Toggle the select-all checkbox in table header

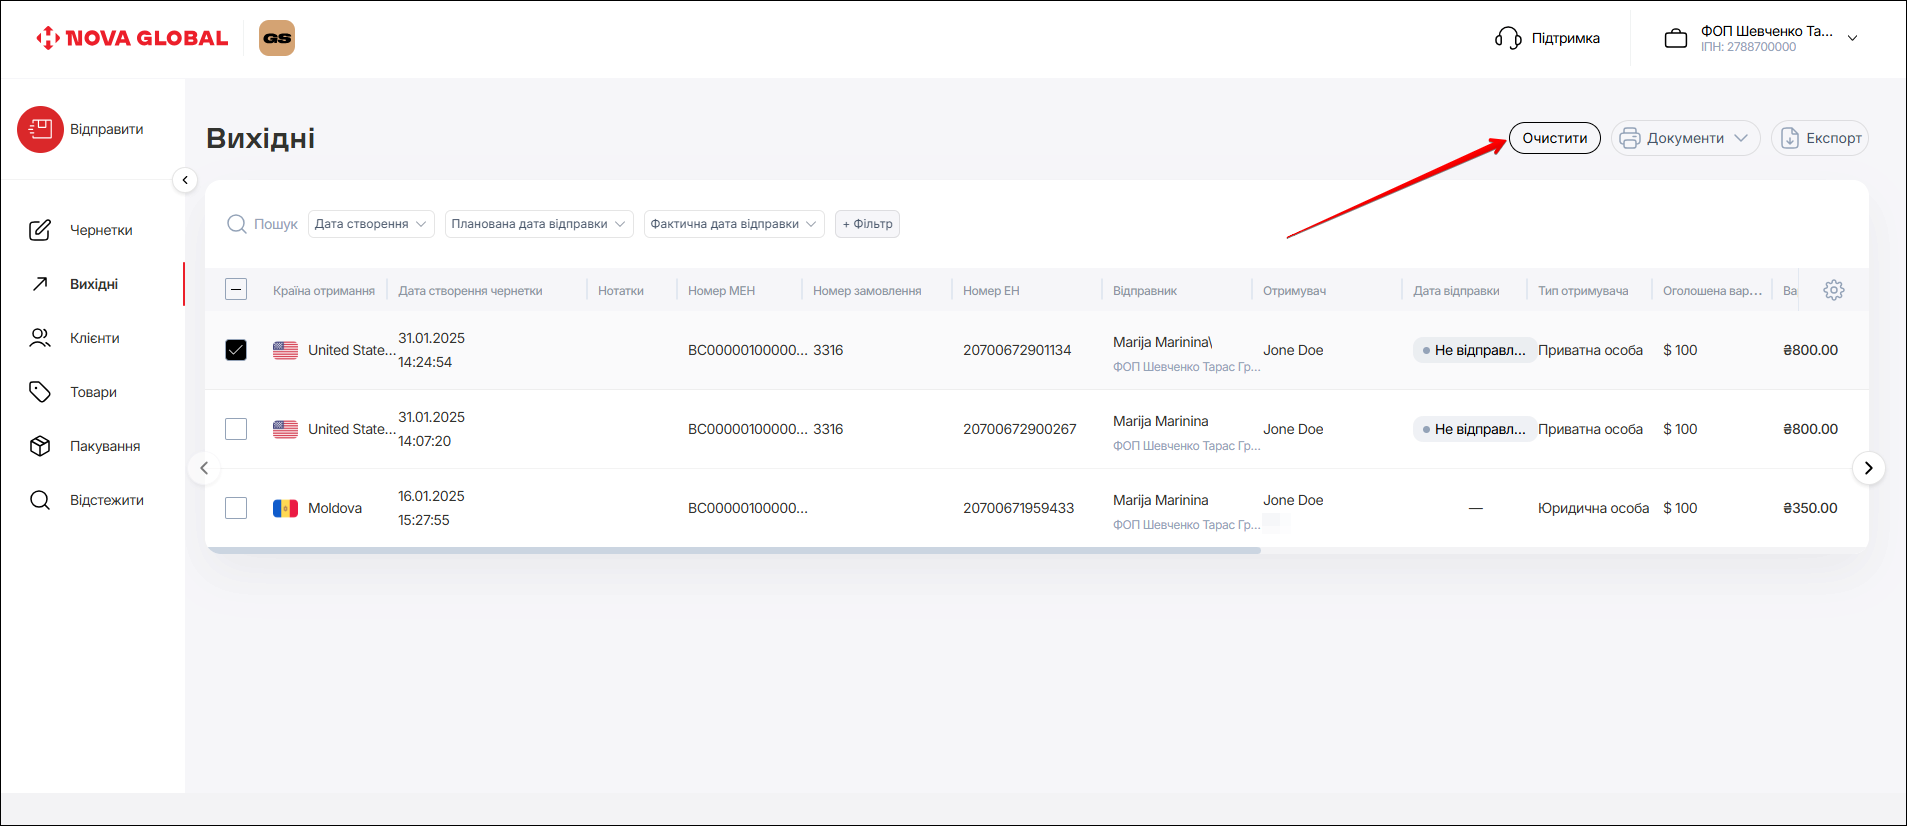pyautogui.click(x=236, y=290)
